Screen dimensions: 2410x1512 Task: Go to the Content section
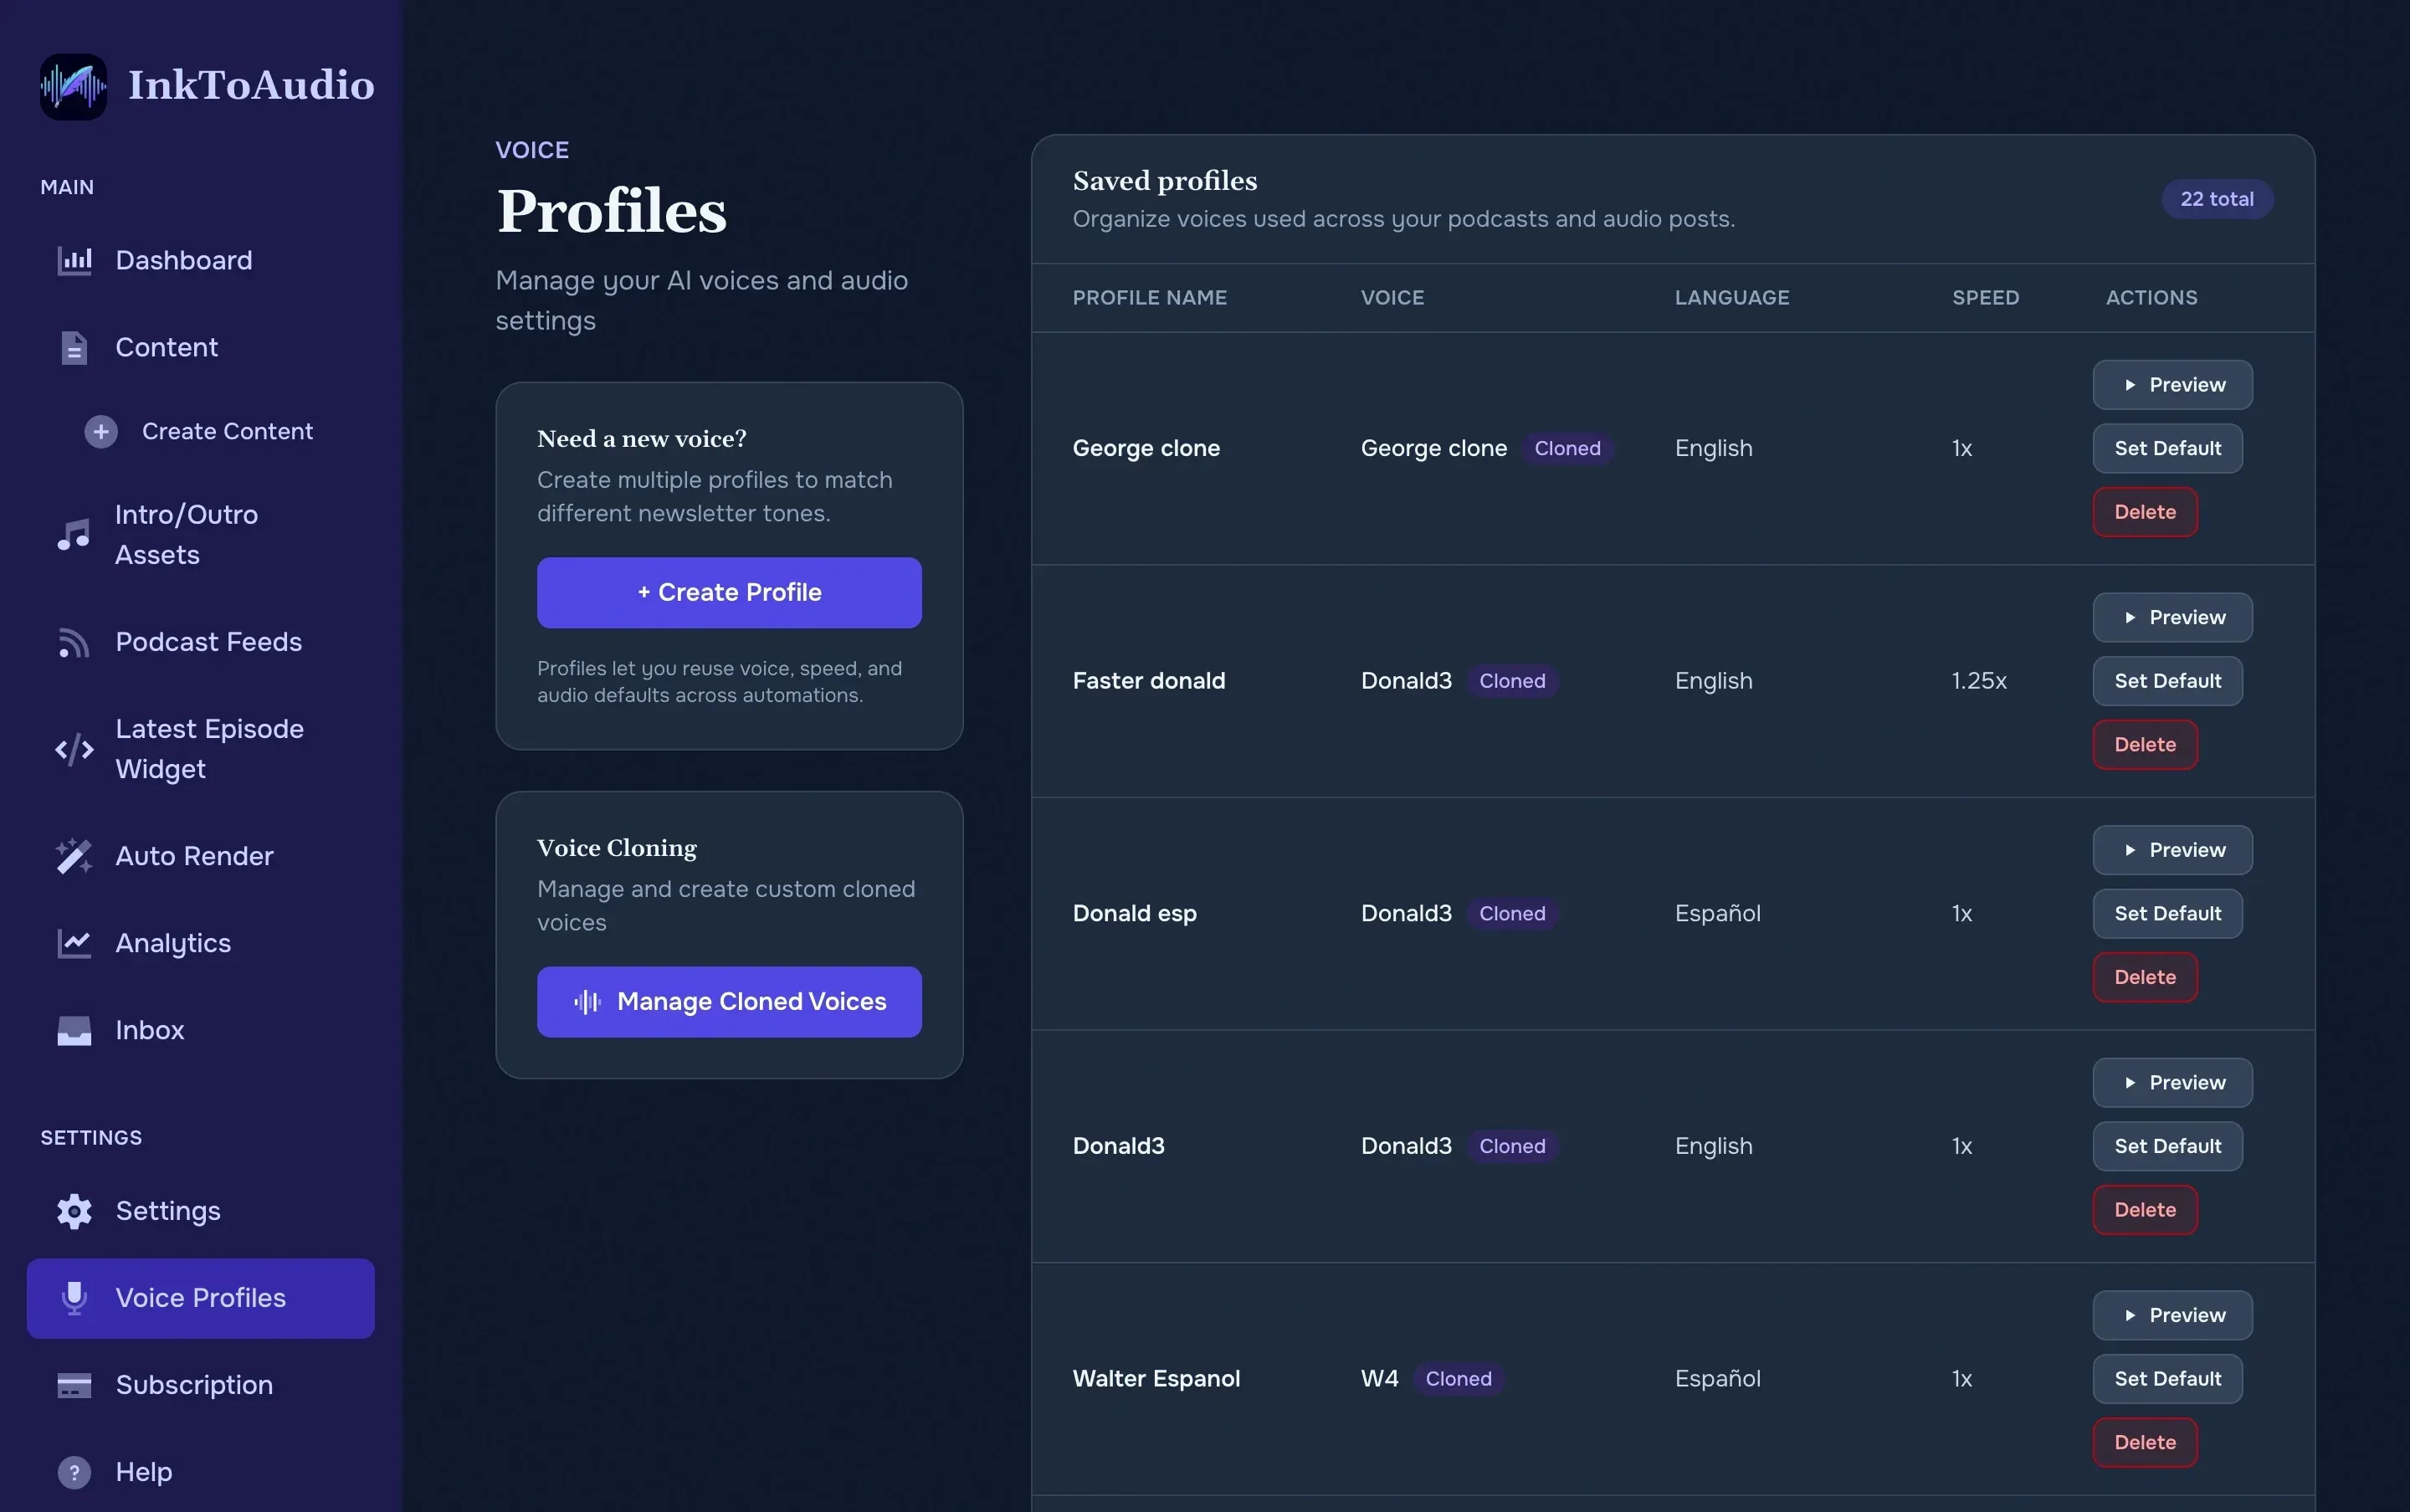pos(201,348)
